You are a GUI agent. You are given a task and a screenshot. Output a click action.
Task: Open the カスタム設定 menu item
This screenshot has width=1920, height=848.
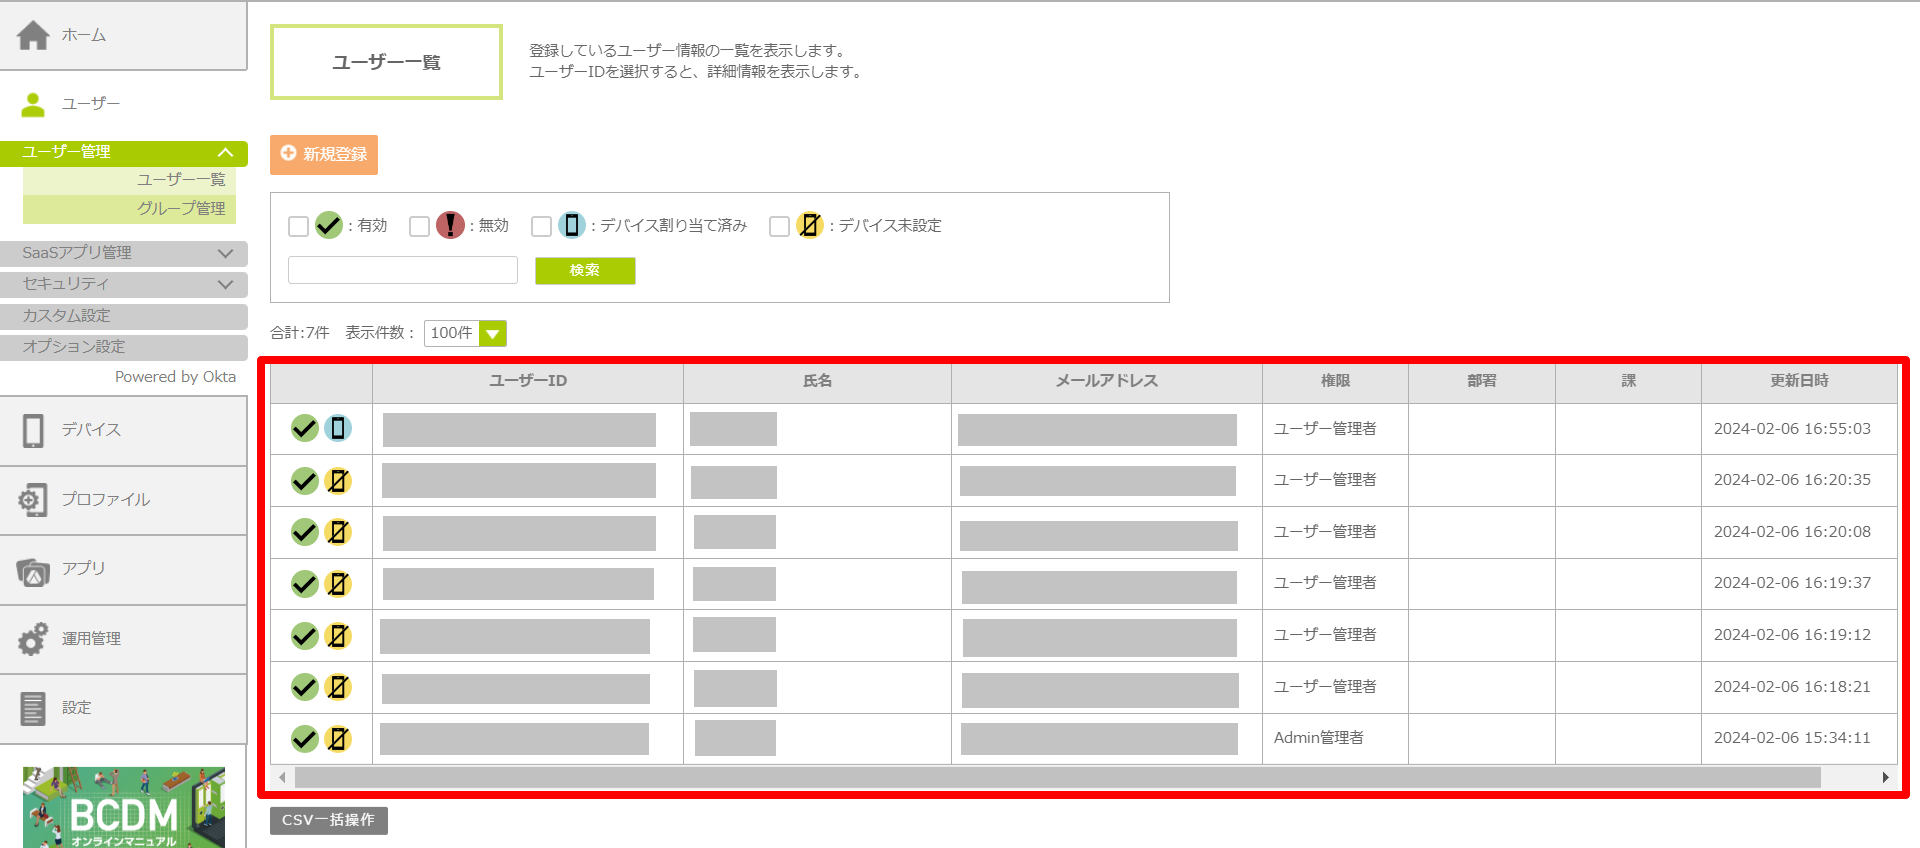124,316
